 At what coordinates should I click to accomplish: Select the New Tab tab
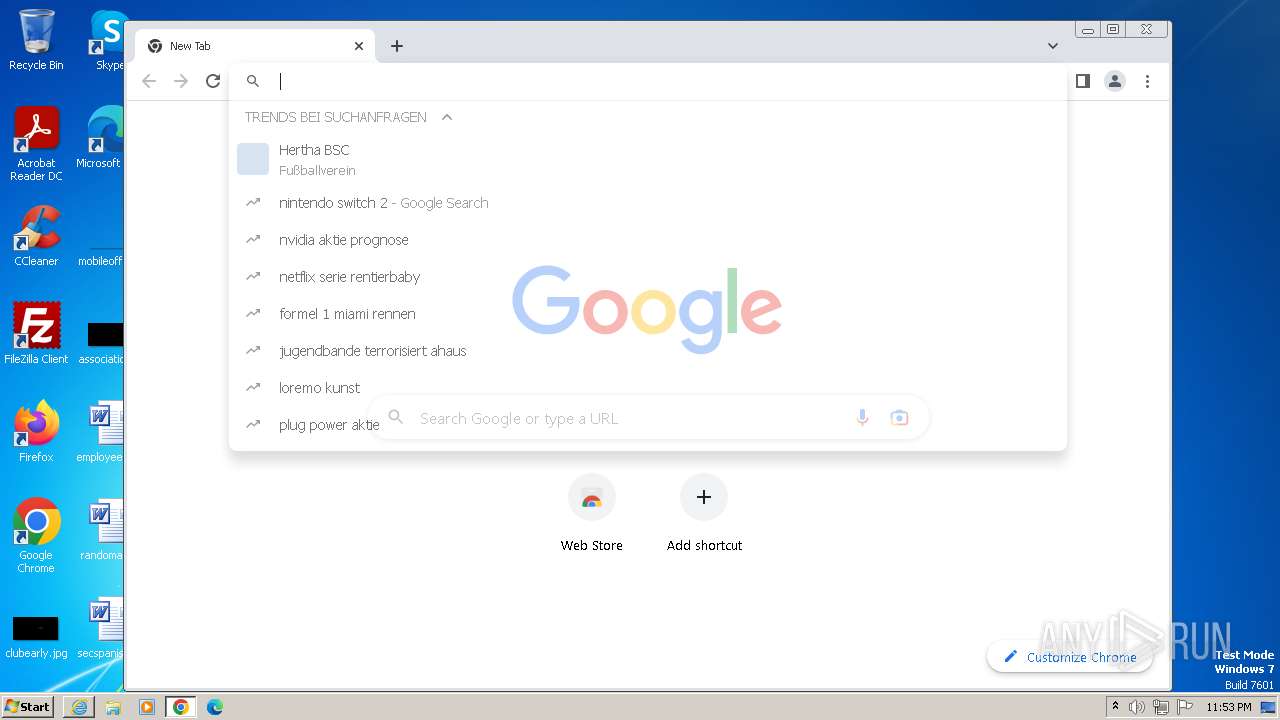(255, 46)
